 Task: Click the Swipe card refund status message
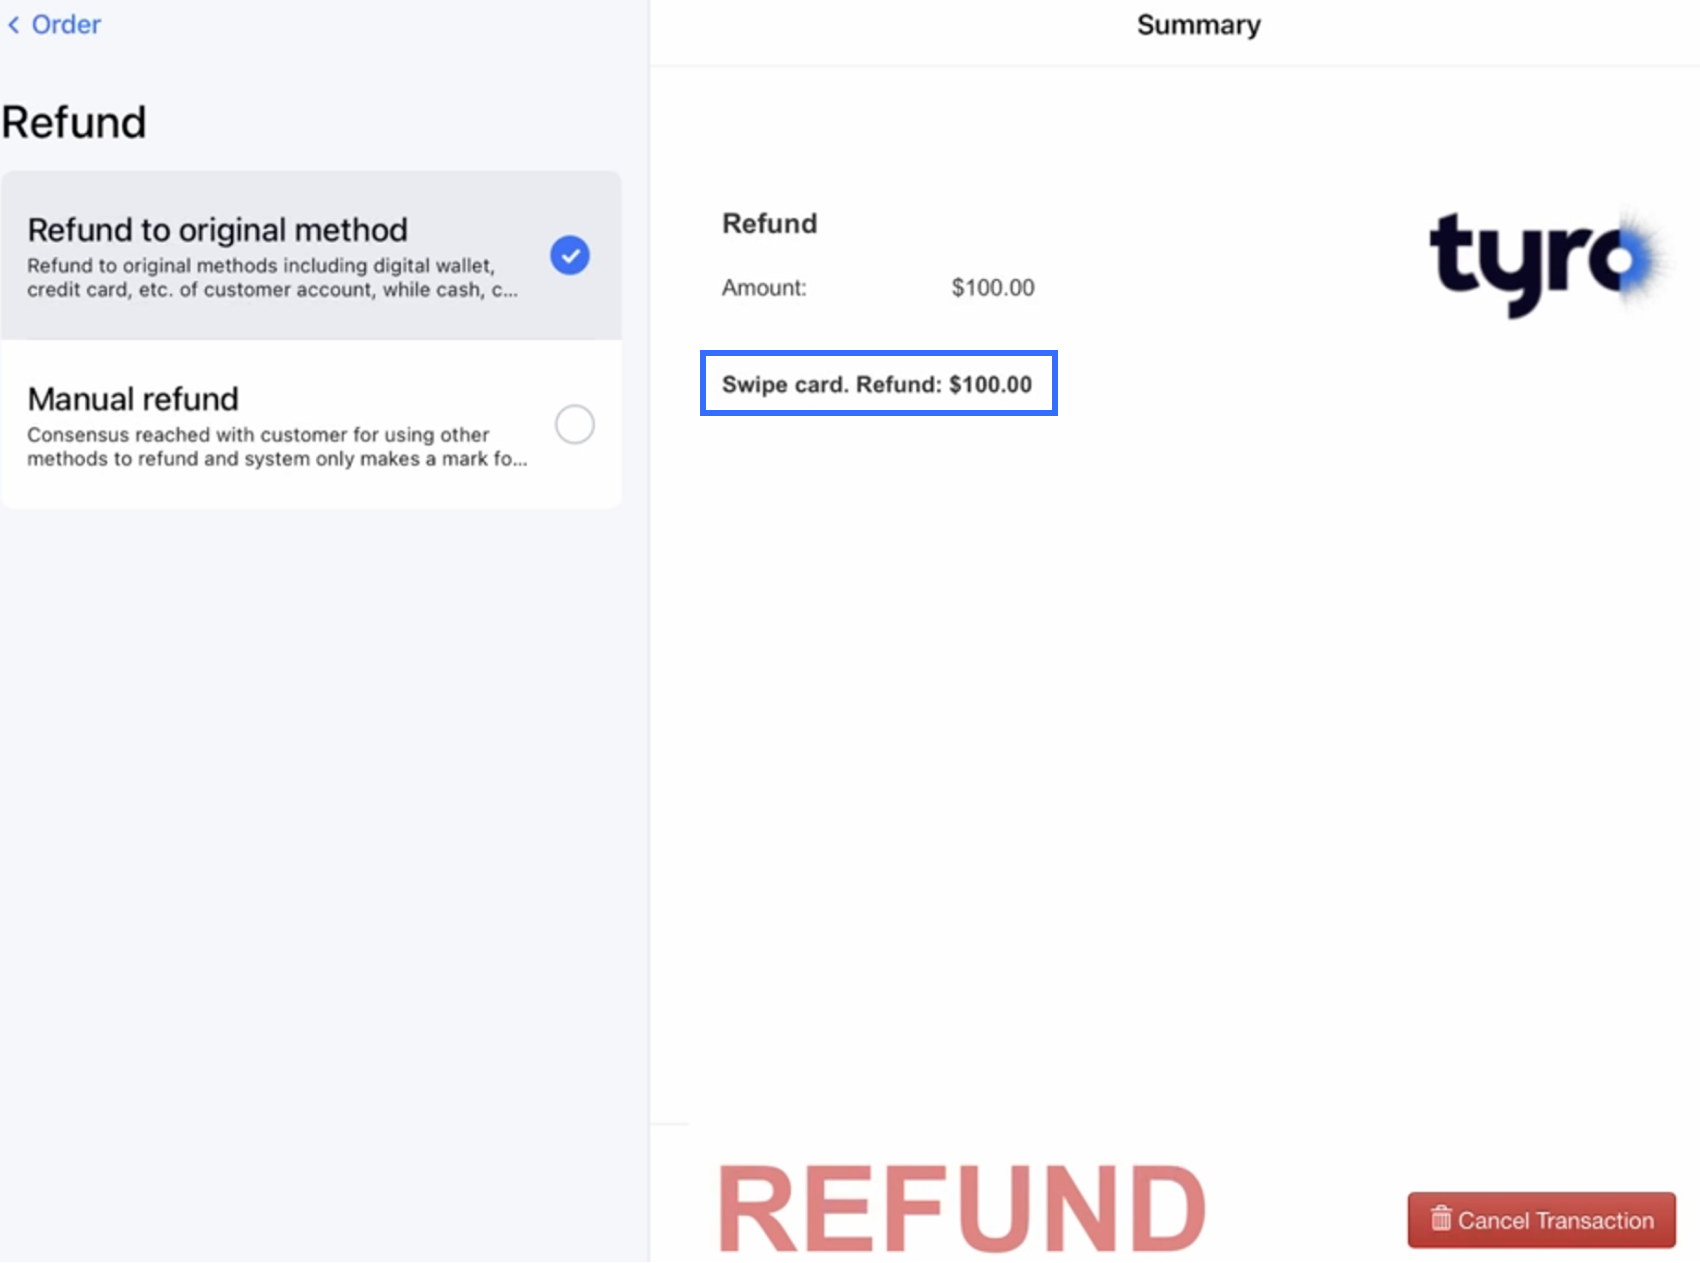pos(877,384)
